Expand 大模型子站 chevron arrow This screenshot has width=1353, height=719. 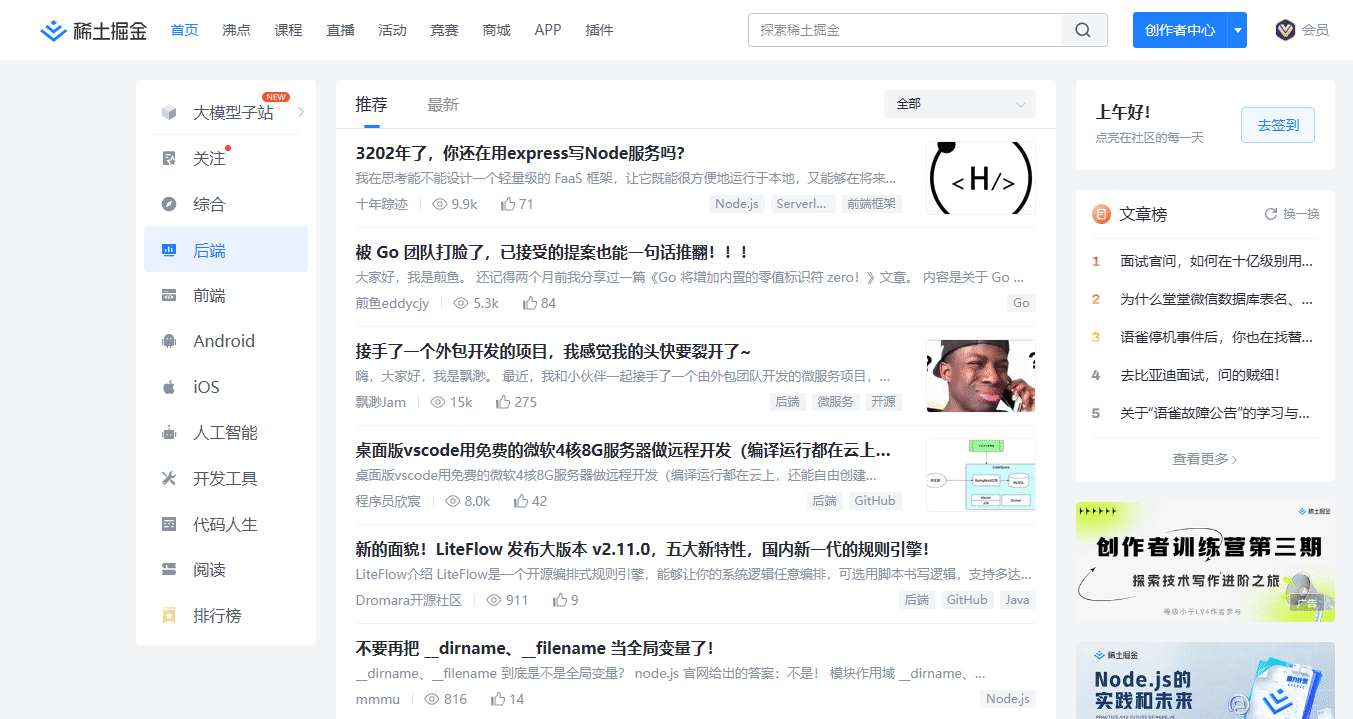(x=301, y=112)
